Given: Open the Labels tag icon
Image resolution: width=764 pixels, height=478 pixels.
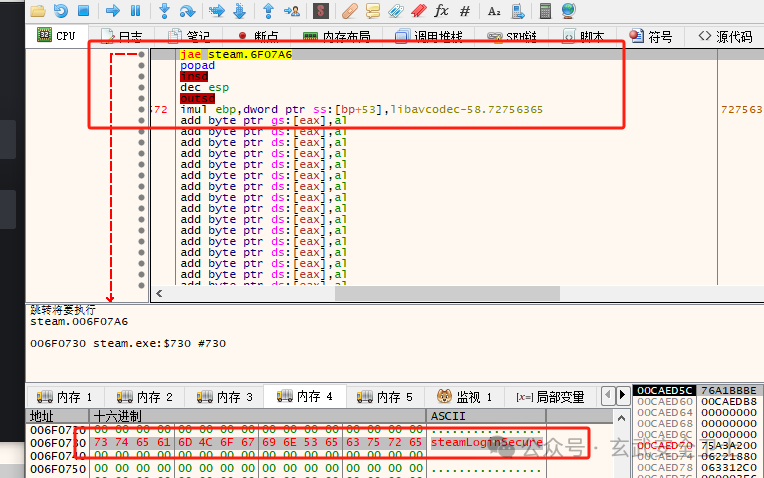Looking at the screenshot, I should pos(396,10).
